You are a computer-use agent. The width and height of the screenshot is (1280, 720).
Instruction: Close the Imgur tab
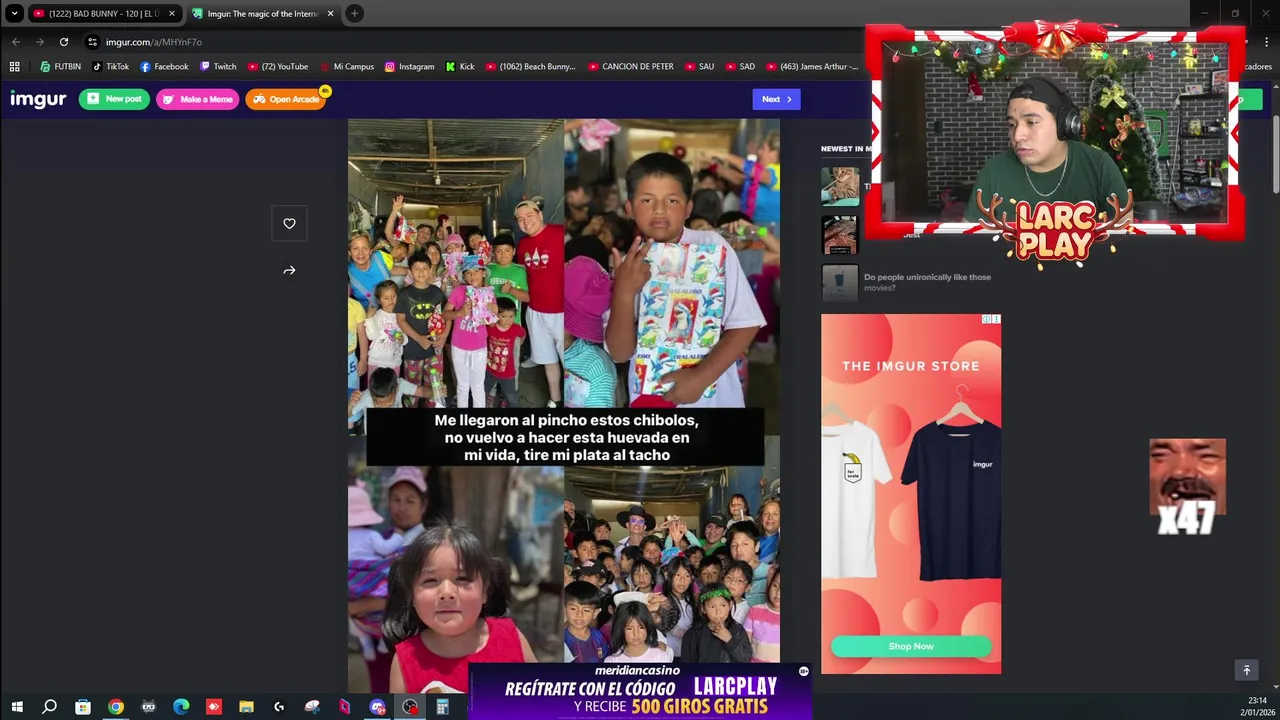point(330,14)
